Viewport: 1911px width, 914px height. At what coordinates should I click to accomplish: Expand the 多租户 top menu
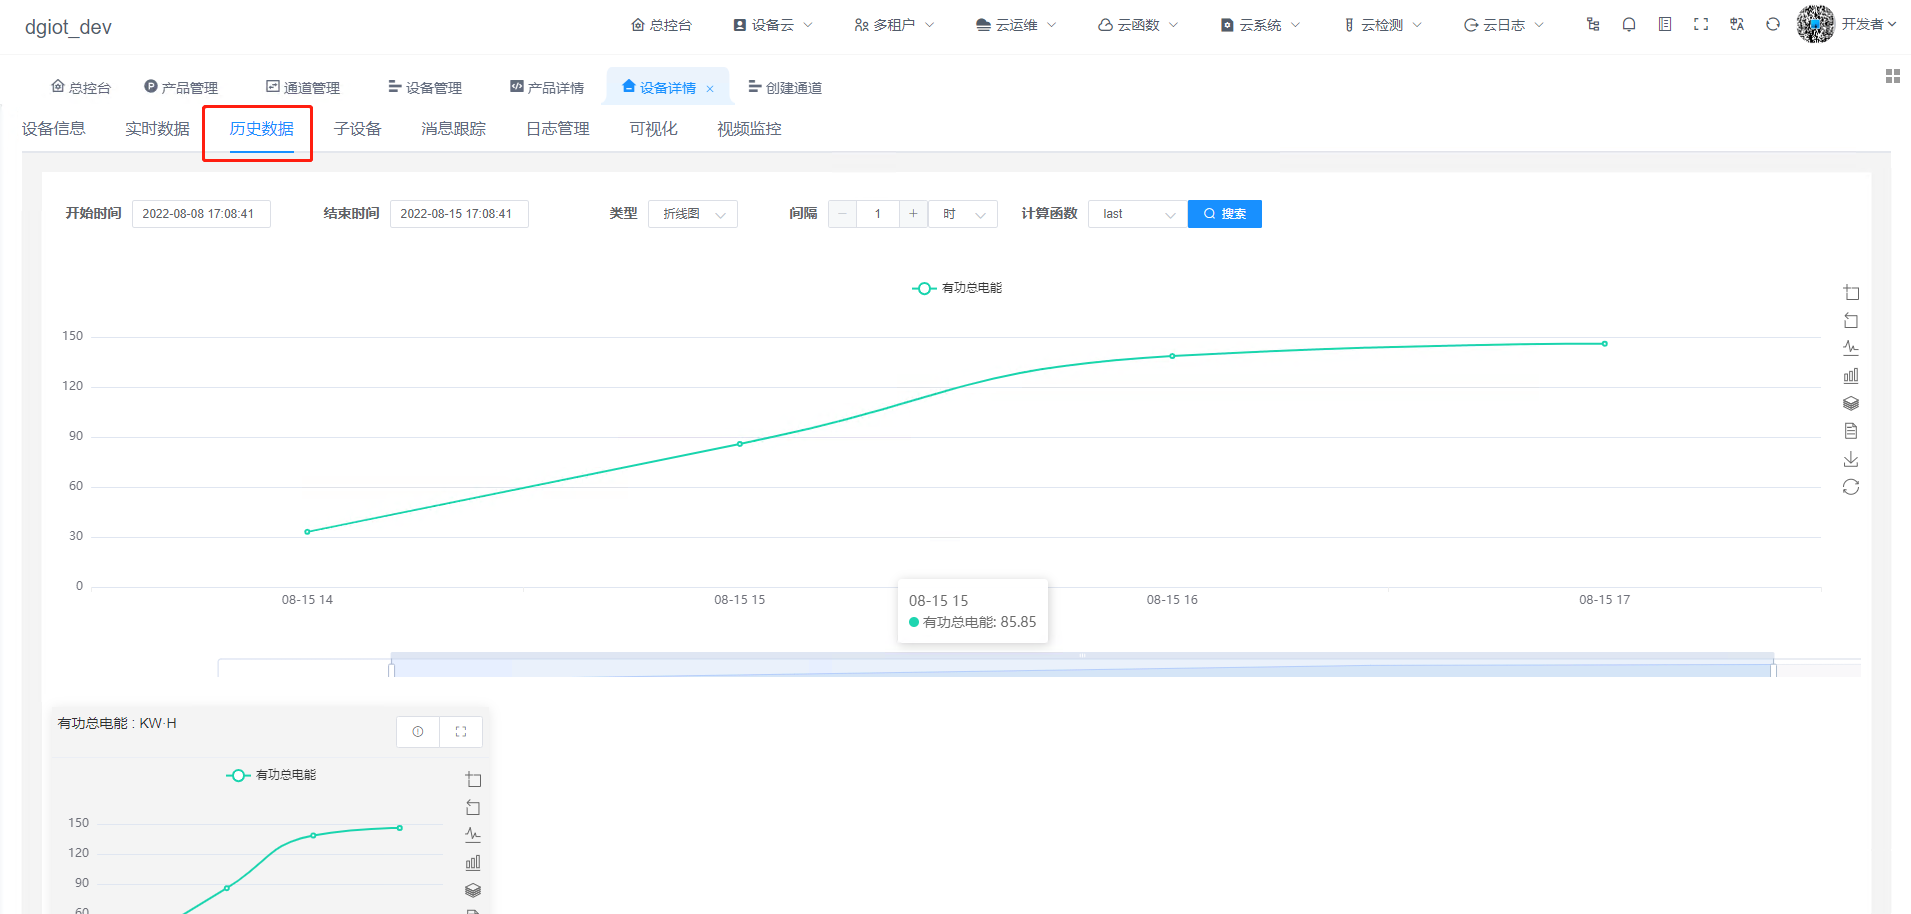pyautogui.click(x=894, y=25)
